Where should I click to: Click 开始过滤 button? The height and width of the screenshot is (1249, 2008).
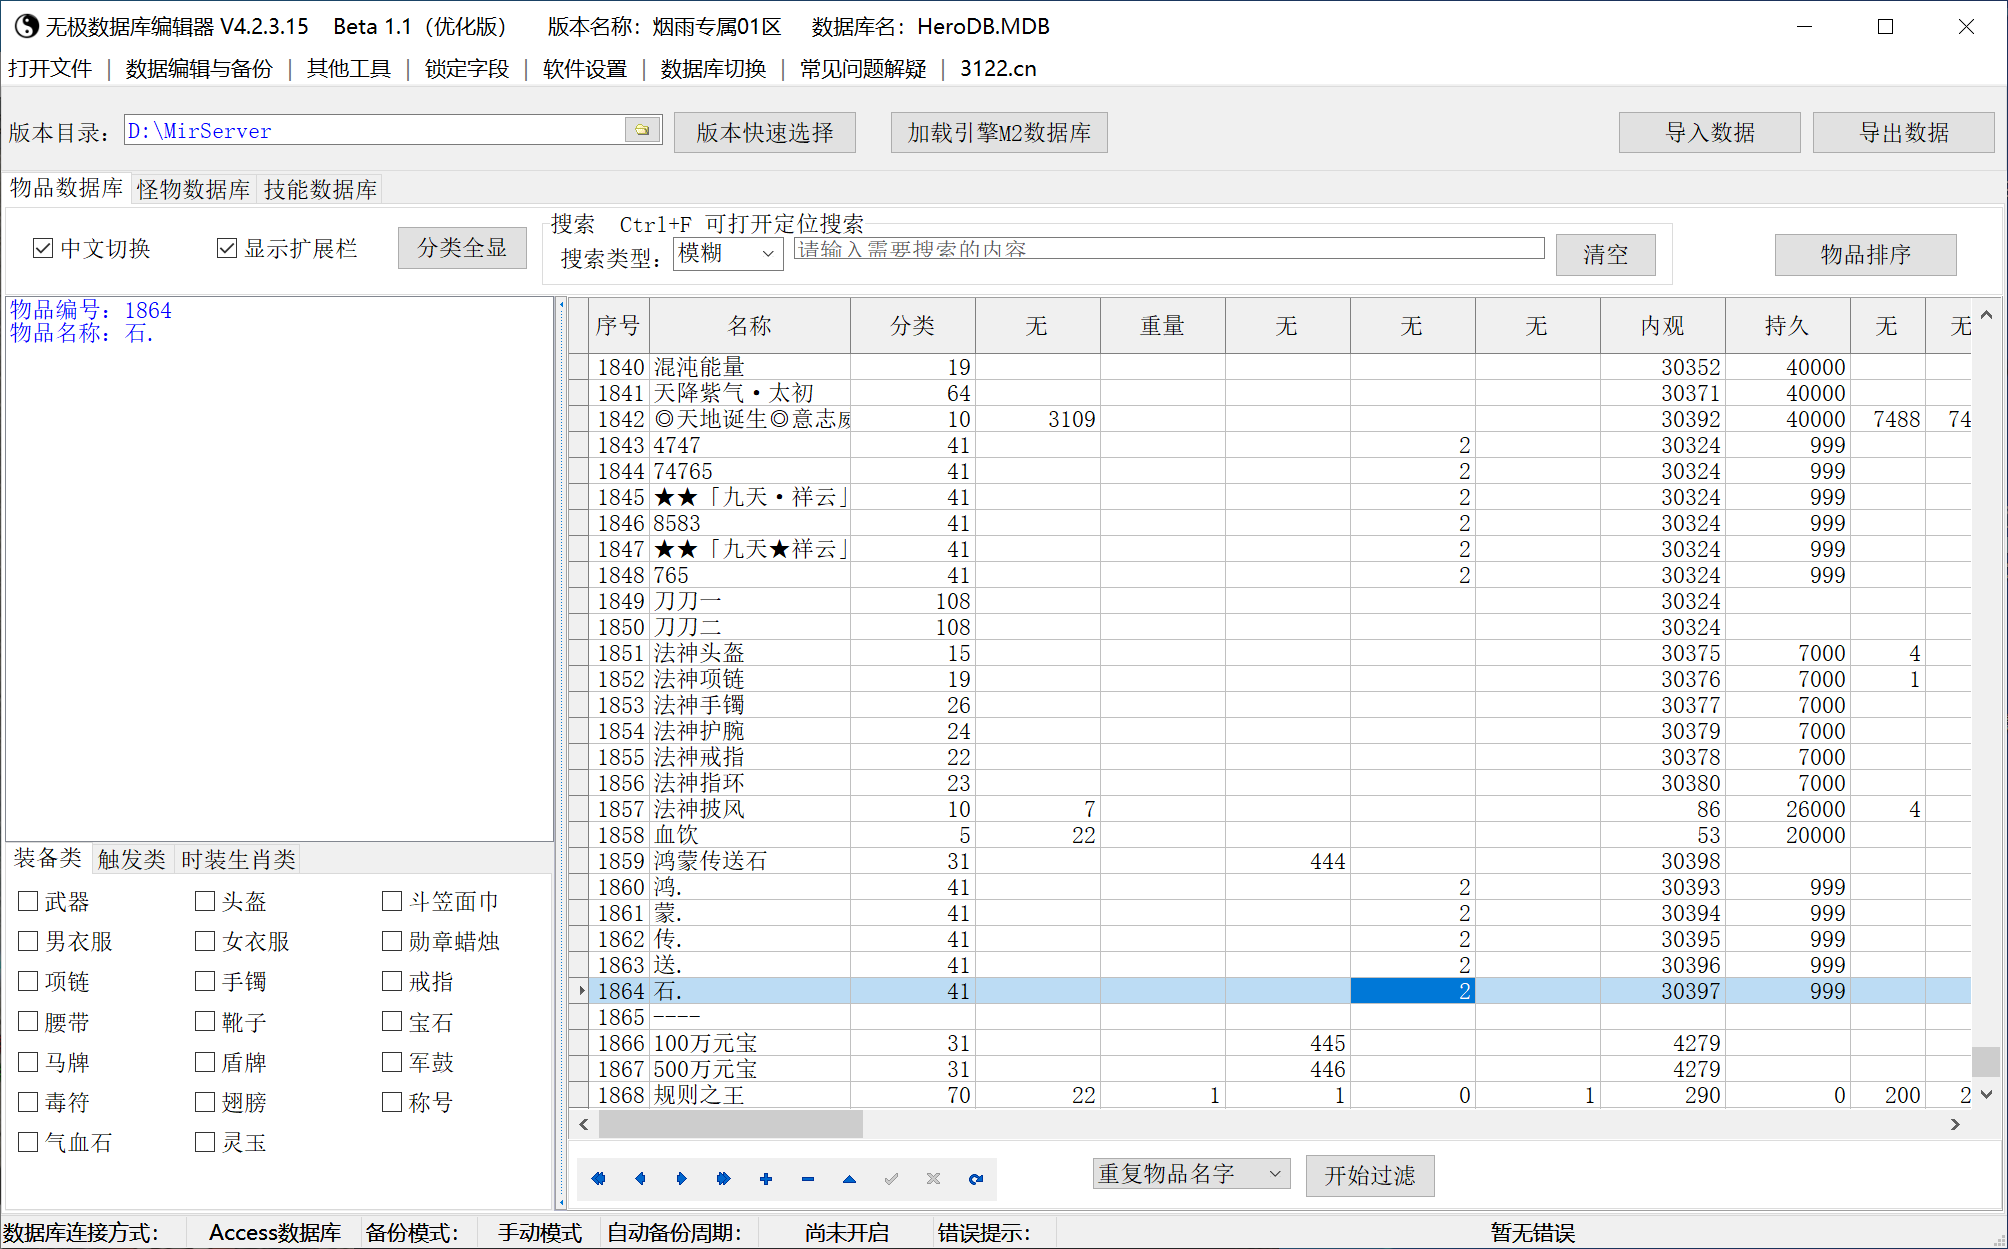[x=1370, y=1175]
